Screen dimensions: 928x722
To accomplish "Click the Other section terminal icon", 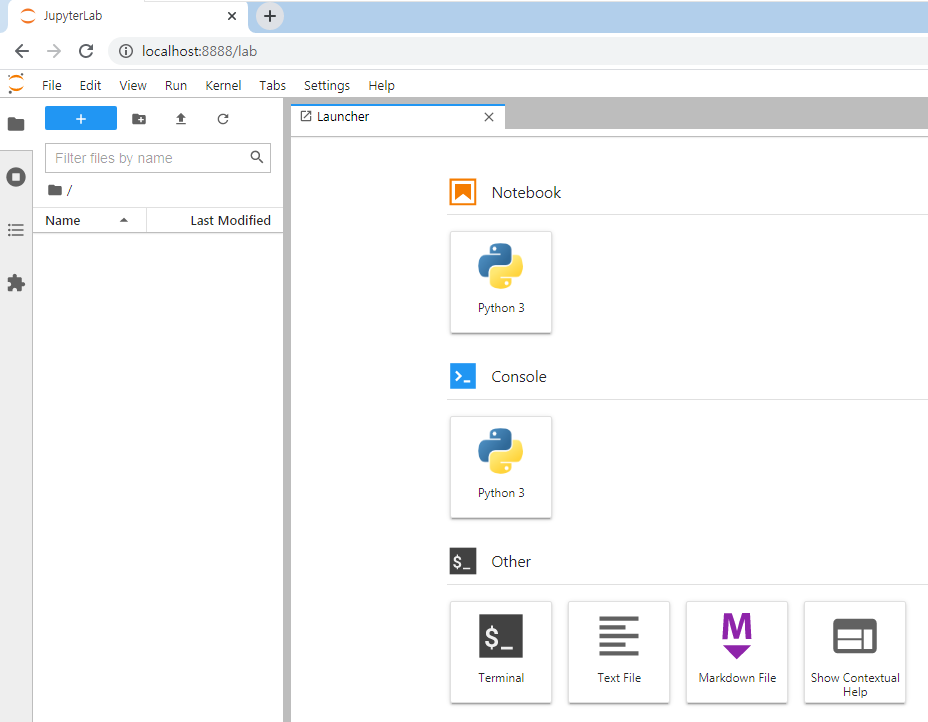I will [463, 561].
